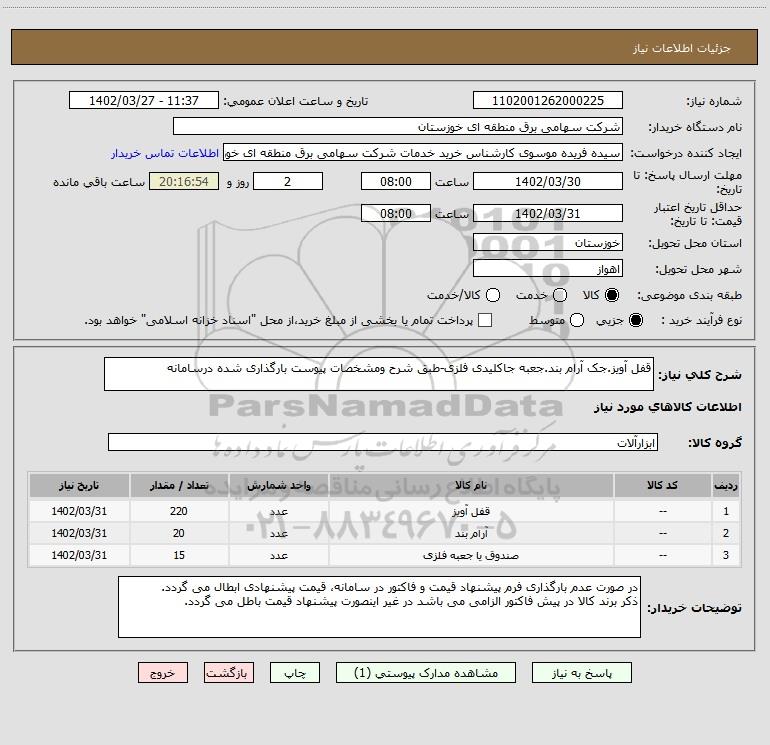
Task: Click the request creator field
Action: [x=423, y=153]
